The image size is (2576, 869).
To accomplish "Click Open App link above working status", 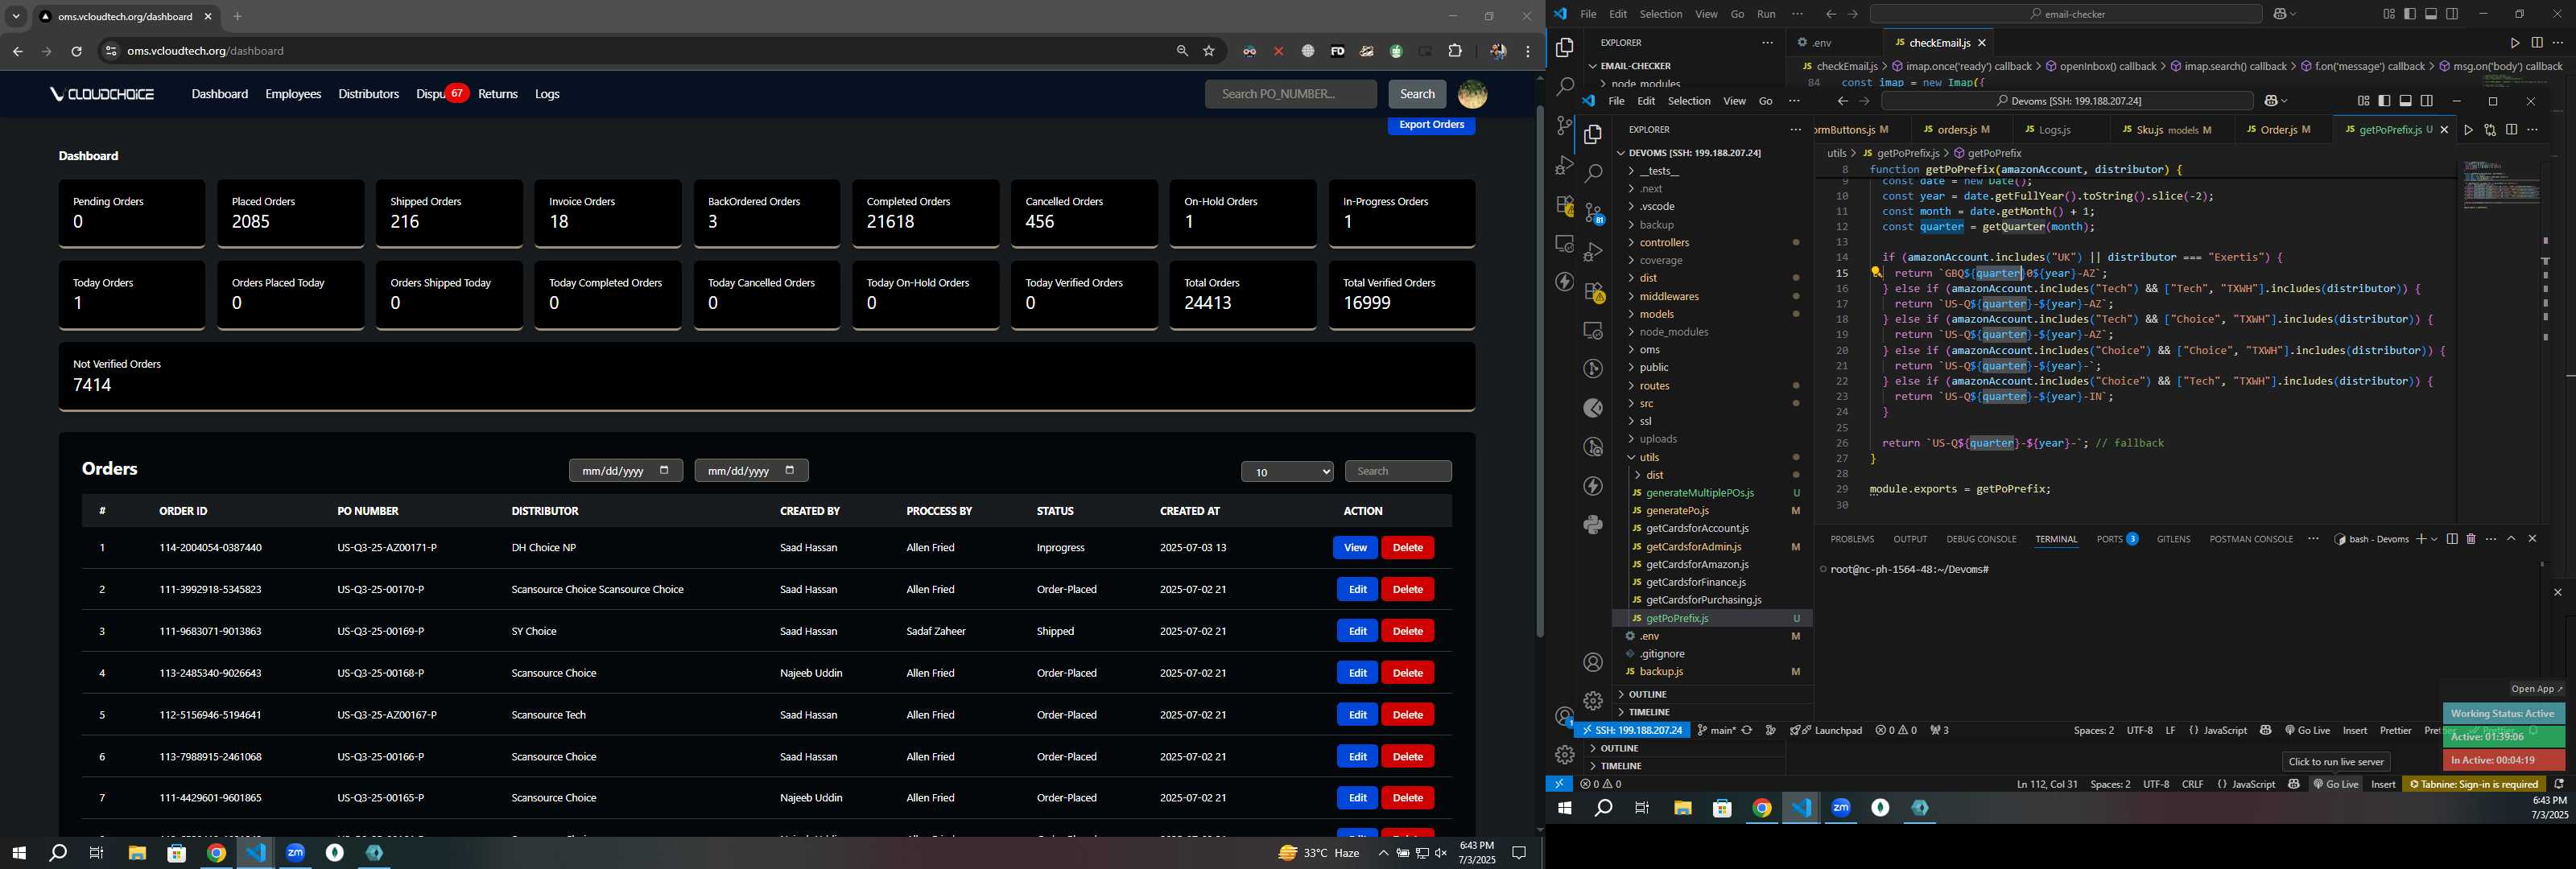I will (2537, 688).
